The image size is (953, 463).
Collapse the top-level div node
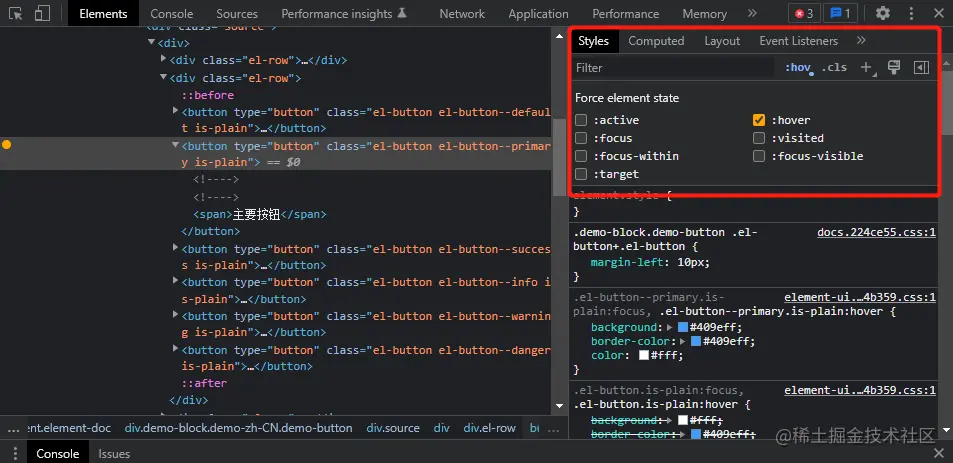pyautogui.click(x=151, y=43)
